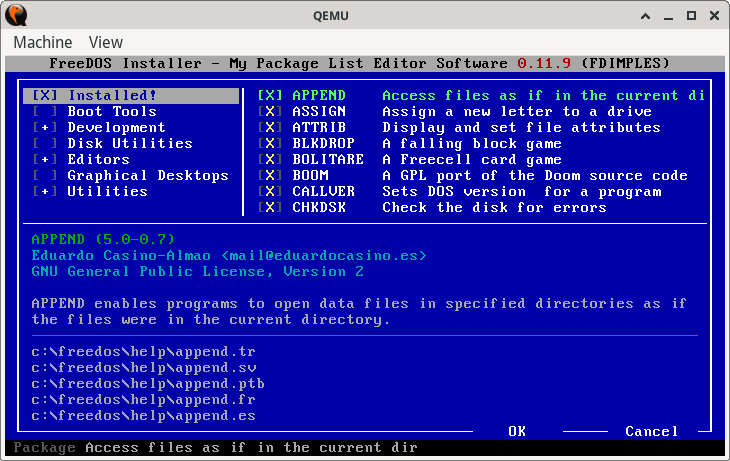Select the Development group name
The height and width of the screenshot is (461, 730).
(116, 127)
